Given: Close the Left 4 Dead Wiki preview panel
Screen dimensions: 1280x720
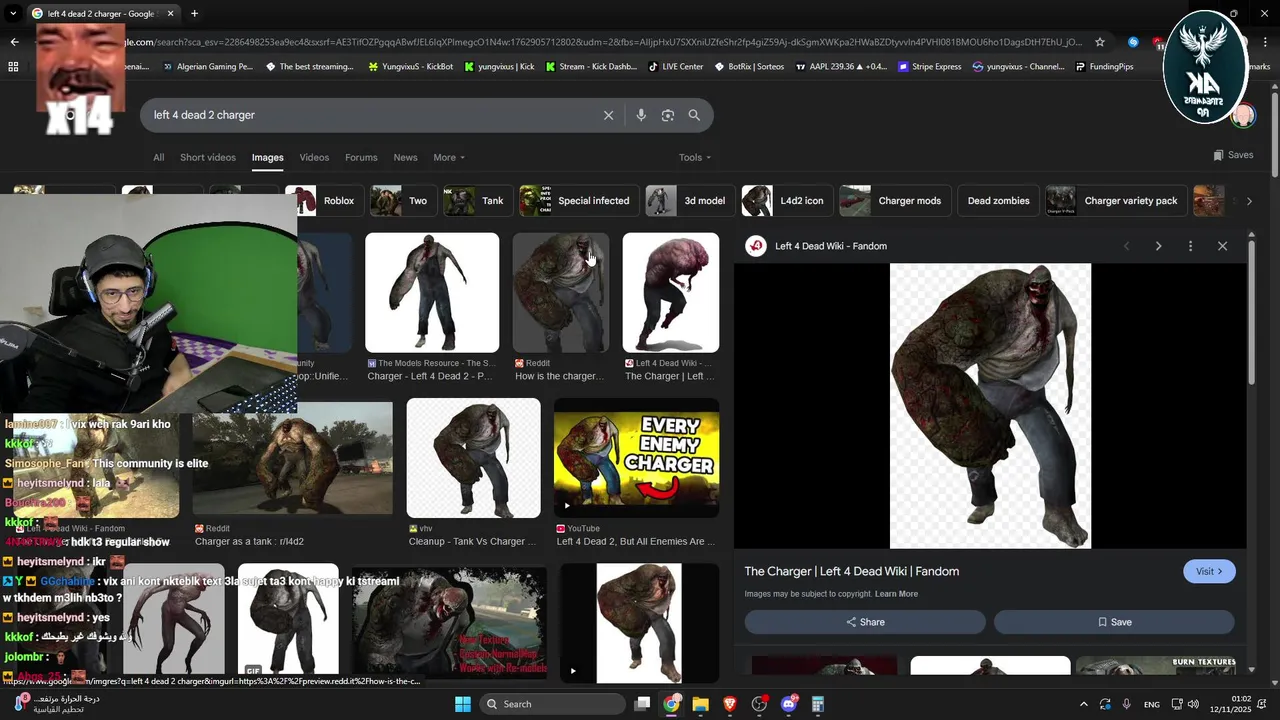Looking at the screenshot, I should click(1222, 246).
